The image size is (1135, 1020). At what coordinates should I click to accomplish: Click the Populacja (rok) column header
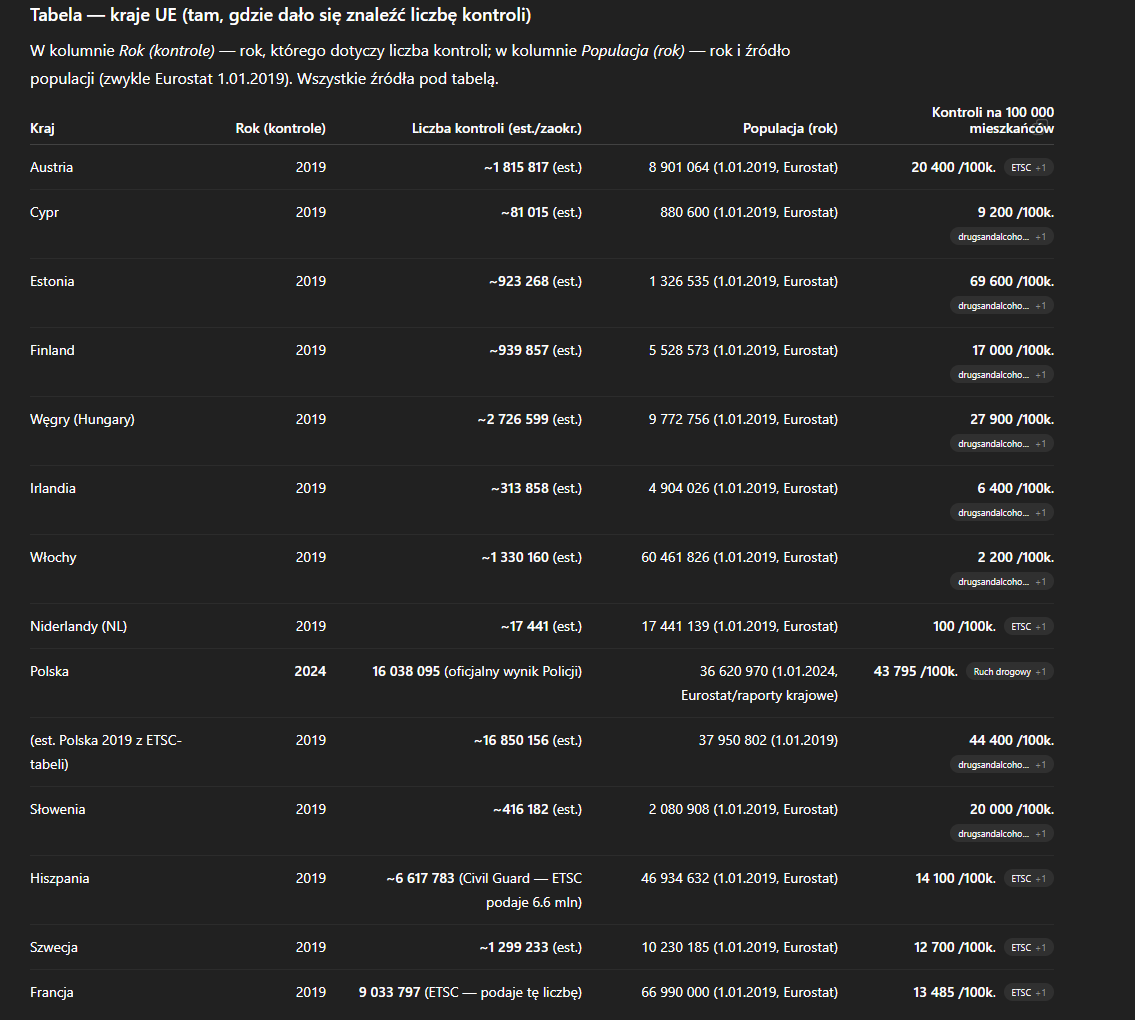click(x=790, y=129)
